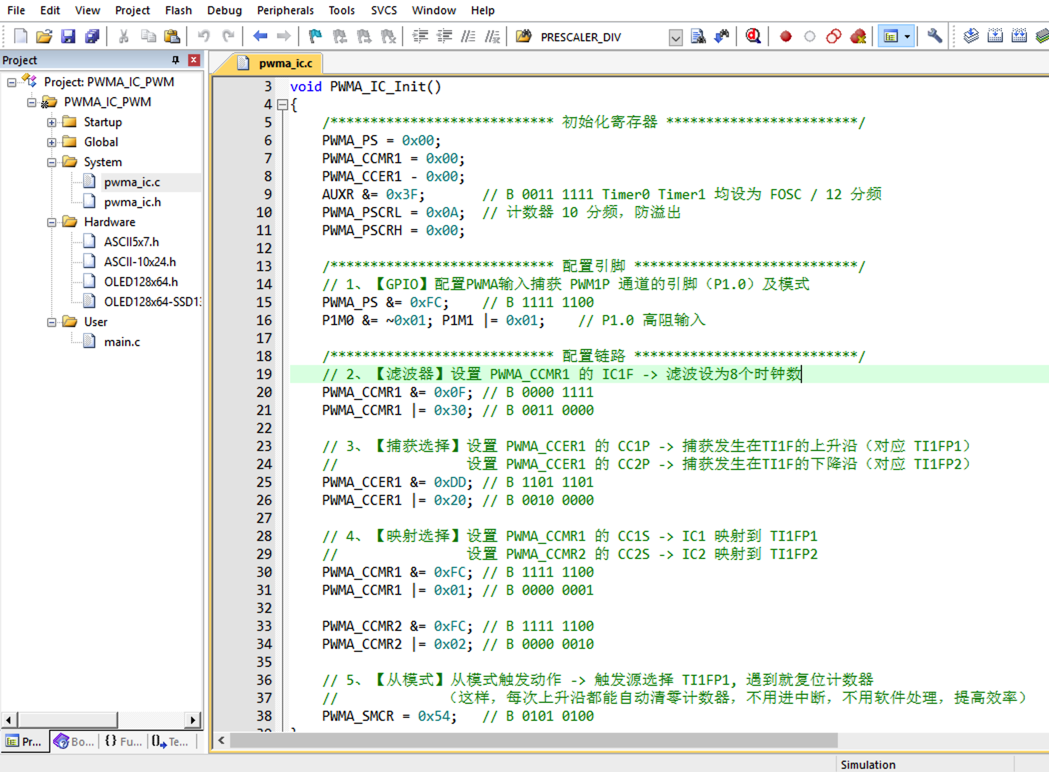Click the Project panel scrollbar right arrow
This screenshot has width=1049, height=772.
tap(193, 720)
